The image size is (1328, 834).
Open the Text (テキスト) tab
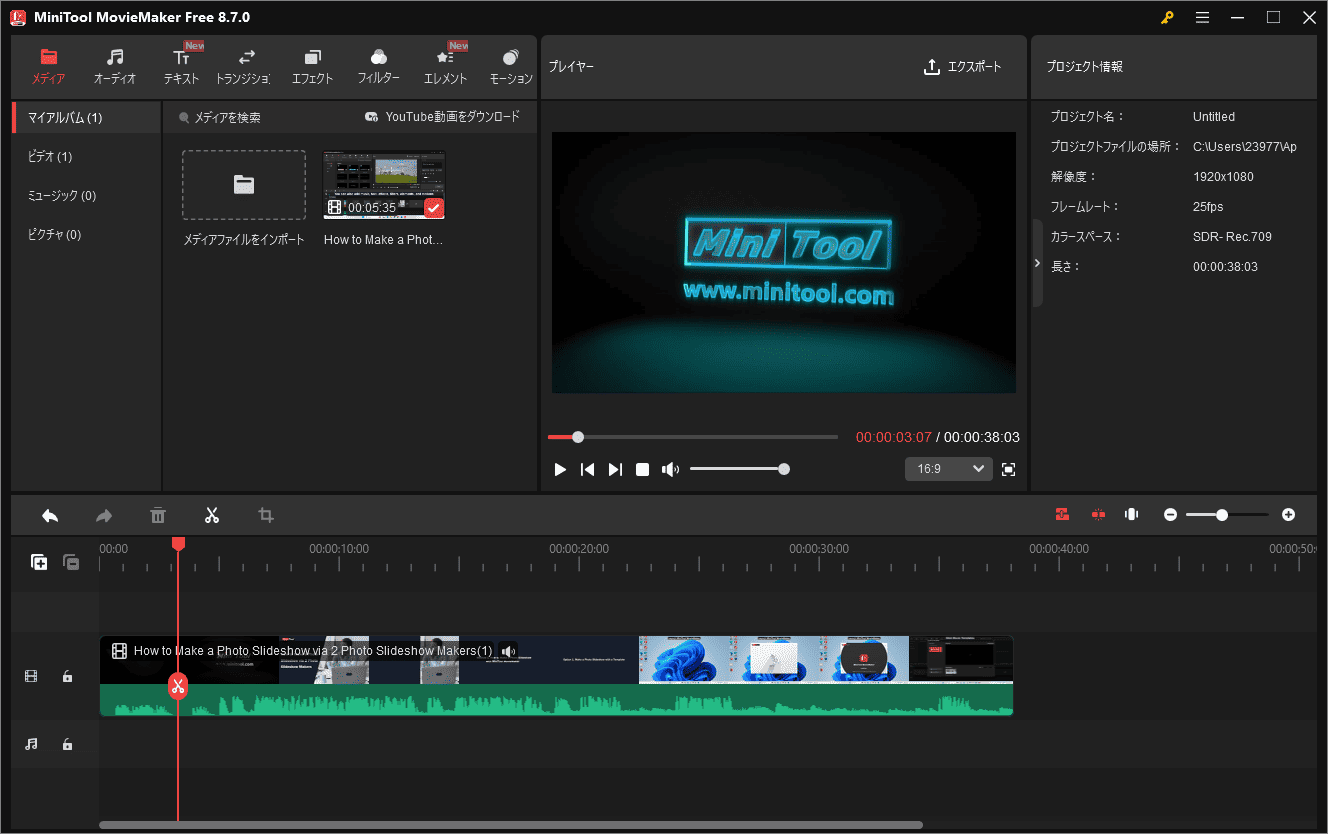tap(181, 66)
